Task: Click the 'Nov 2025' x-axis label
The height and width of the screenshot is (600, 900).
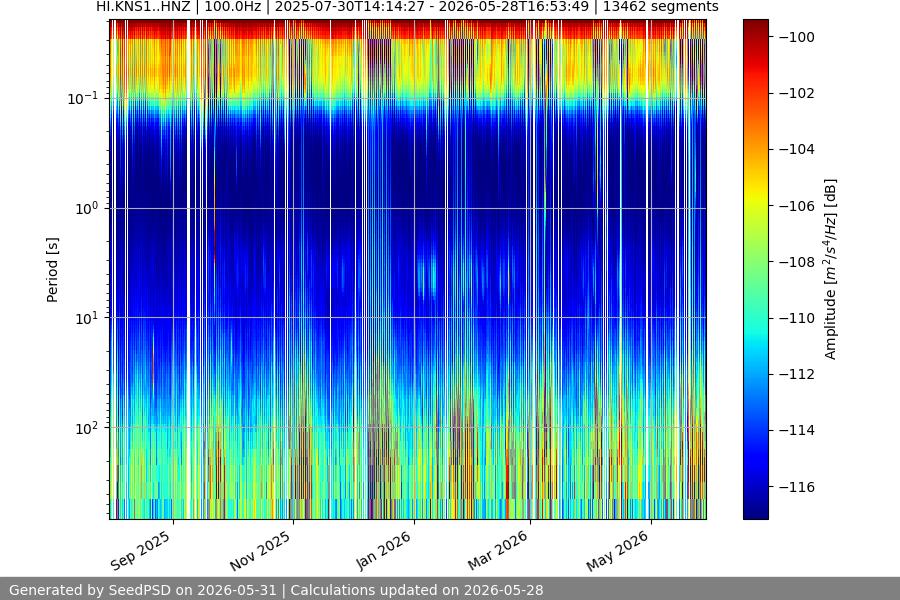Action: [x=261, y=550]
